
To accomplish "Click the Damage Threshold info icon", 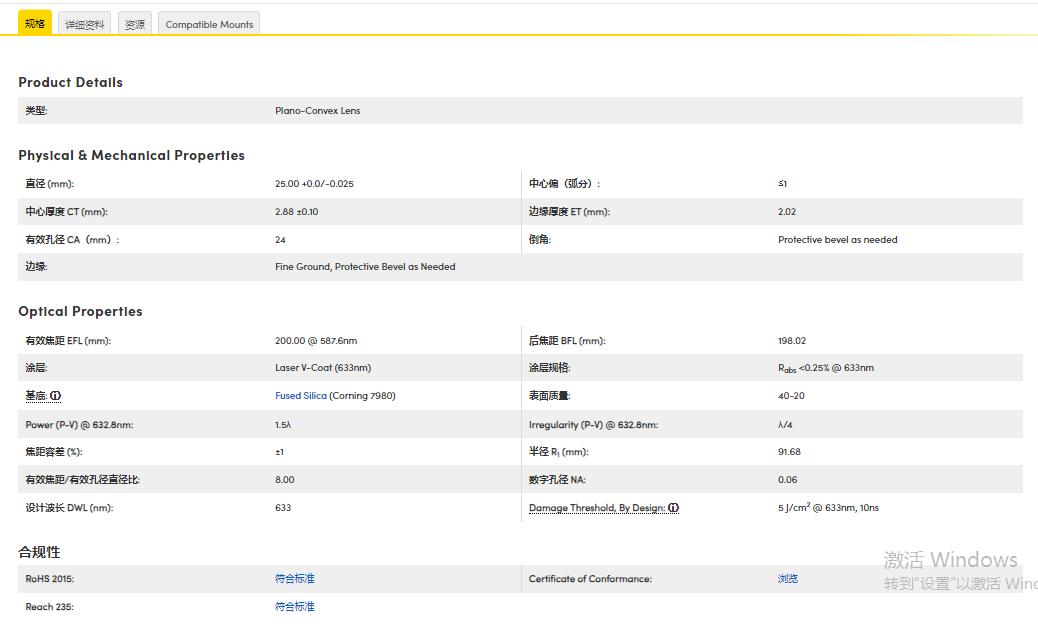I will point(674,508).
